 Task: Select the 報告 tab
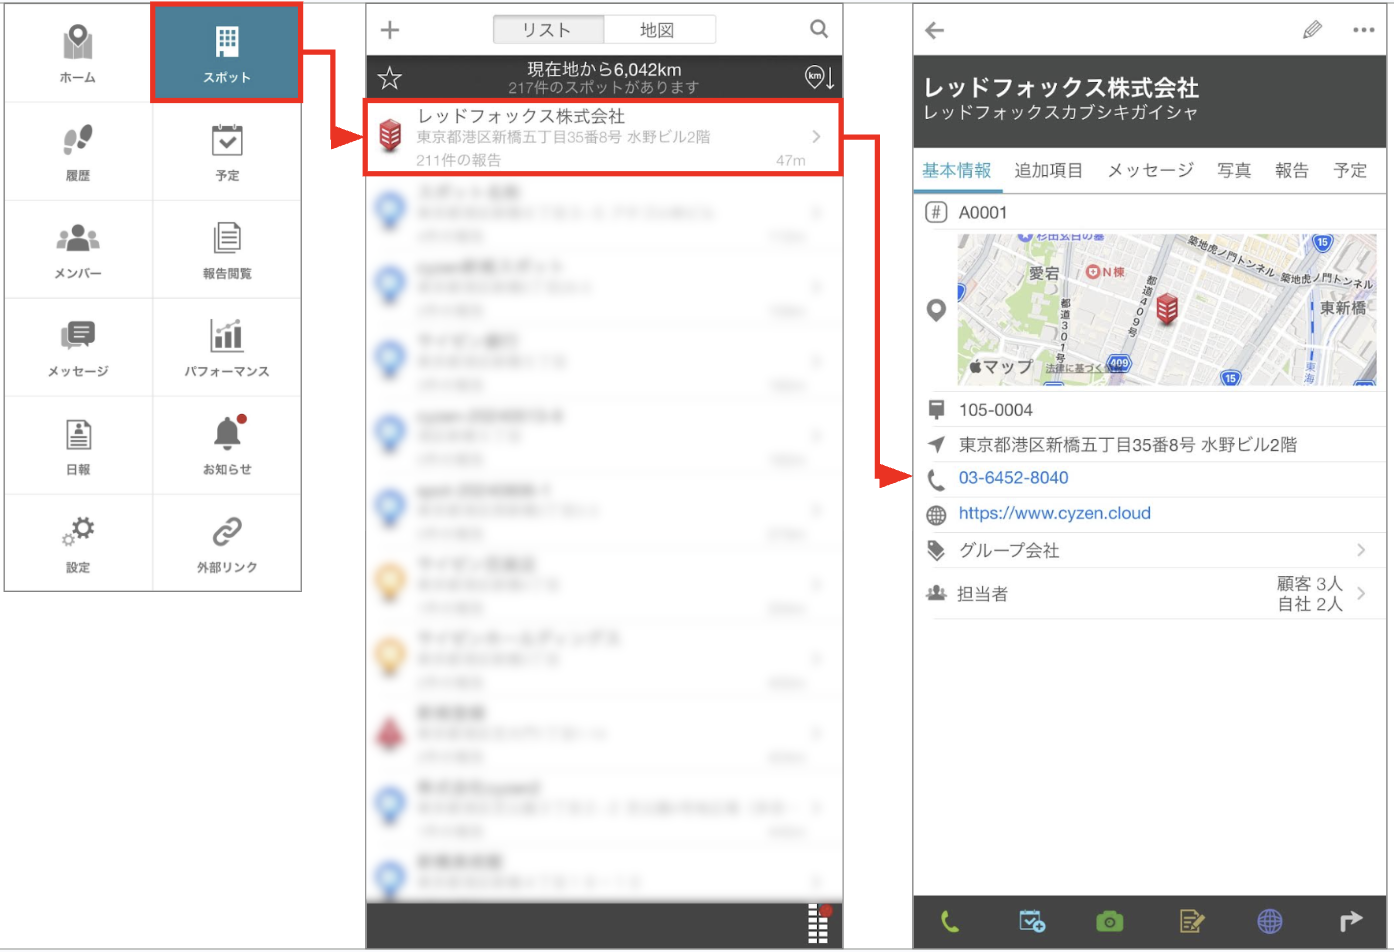(1292, 170)
